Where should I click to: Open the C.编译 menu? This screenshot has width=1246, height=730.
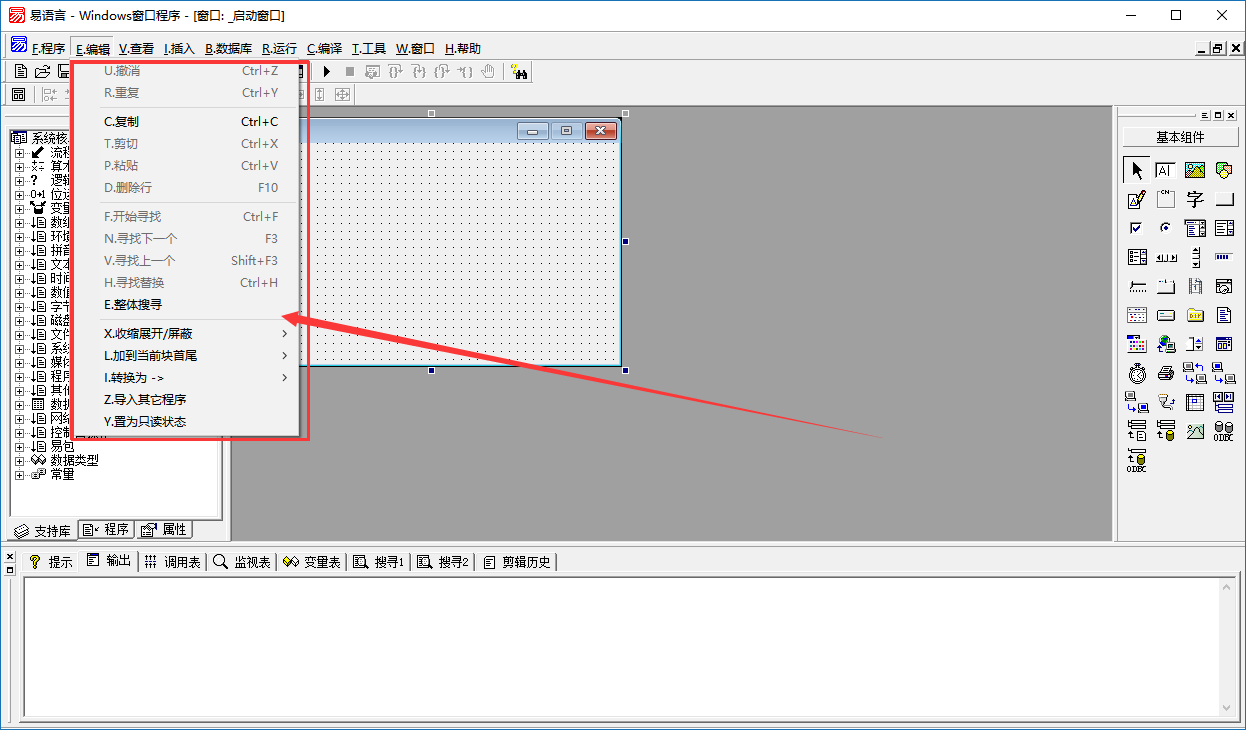tap(325, 48)
